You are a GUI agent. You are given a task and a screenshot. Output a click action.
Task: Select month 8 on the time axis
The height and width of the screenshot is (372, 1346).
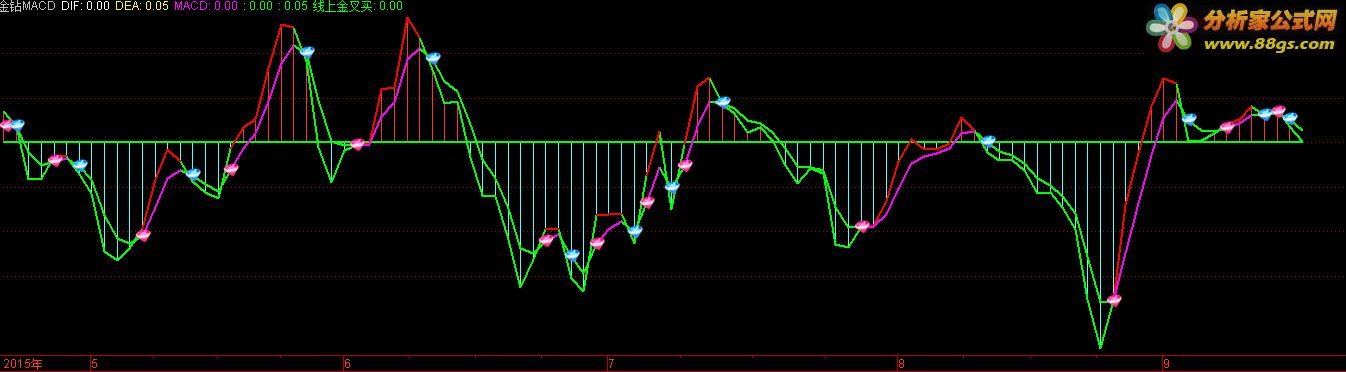901,364
